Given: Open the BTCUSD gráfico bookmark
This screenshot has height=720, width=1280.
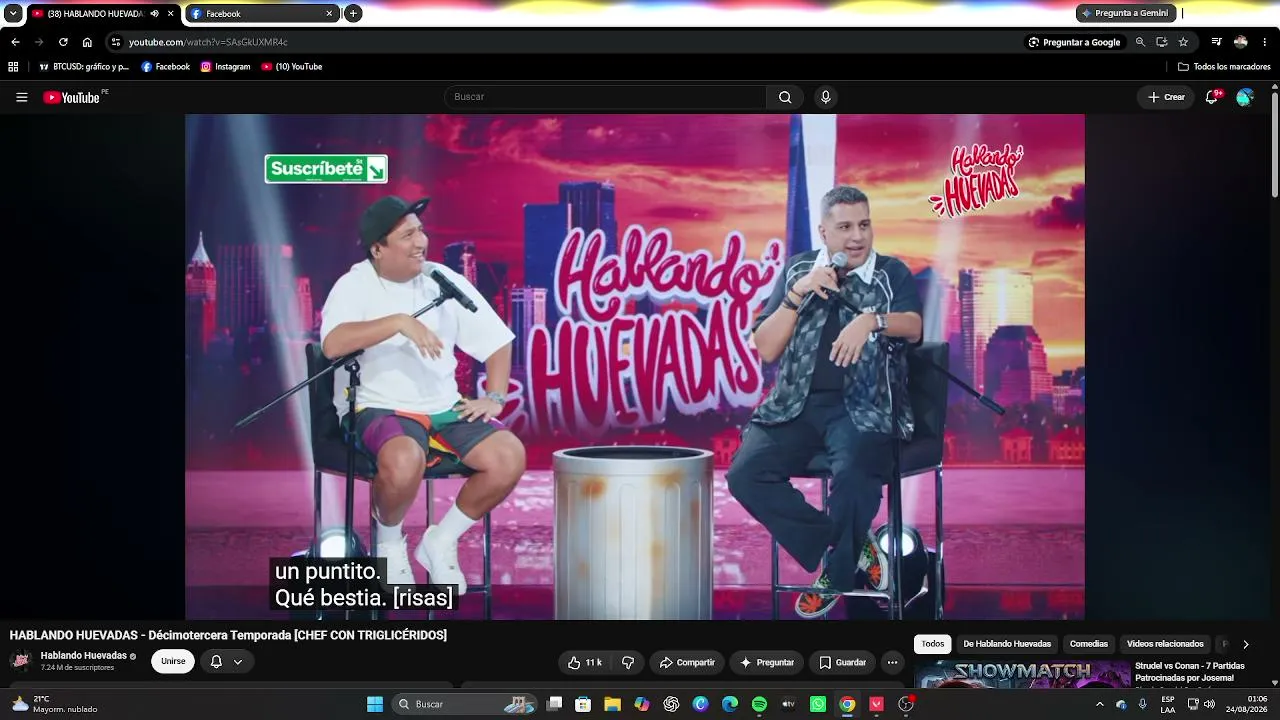Looking at the screenshot, I should (x=84, y=67).
